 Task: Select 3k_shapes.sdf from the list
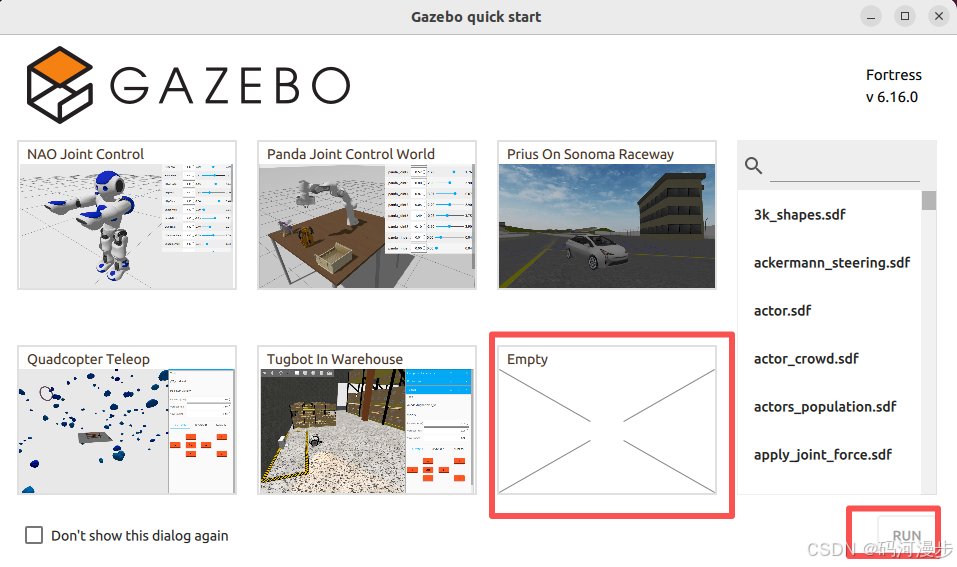tap(829, 215)
